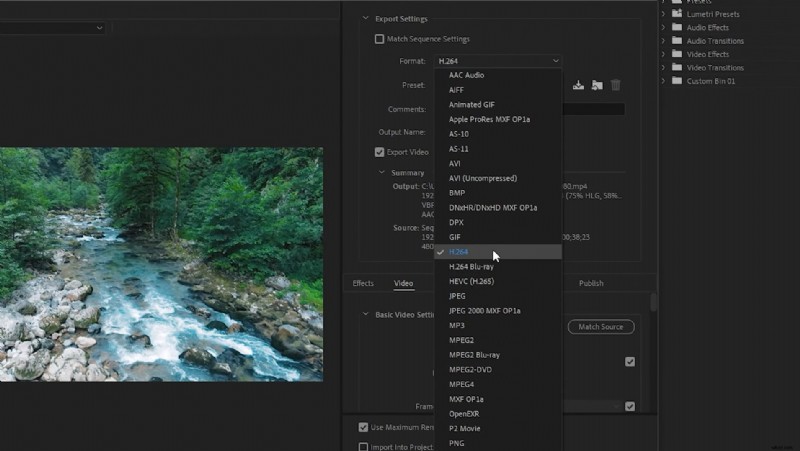
Task: Expand the Audio Transitions bin
Action: [x=663, y=41]
